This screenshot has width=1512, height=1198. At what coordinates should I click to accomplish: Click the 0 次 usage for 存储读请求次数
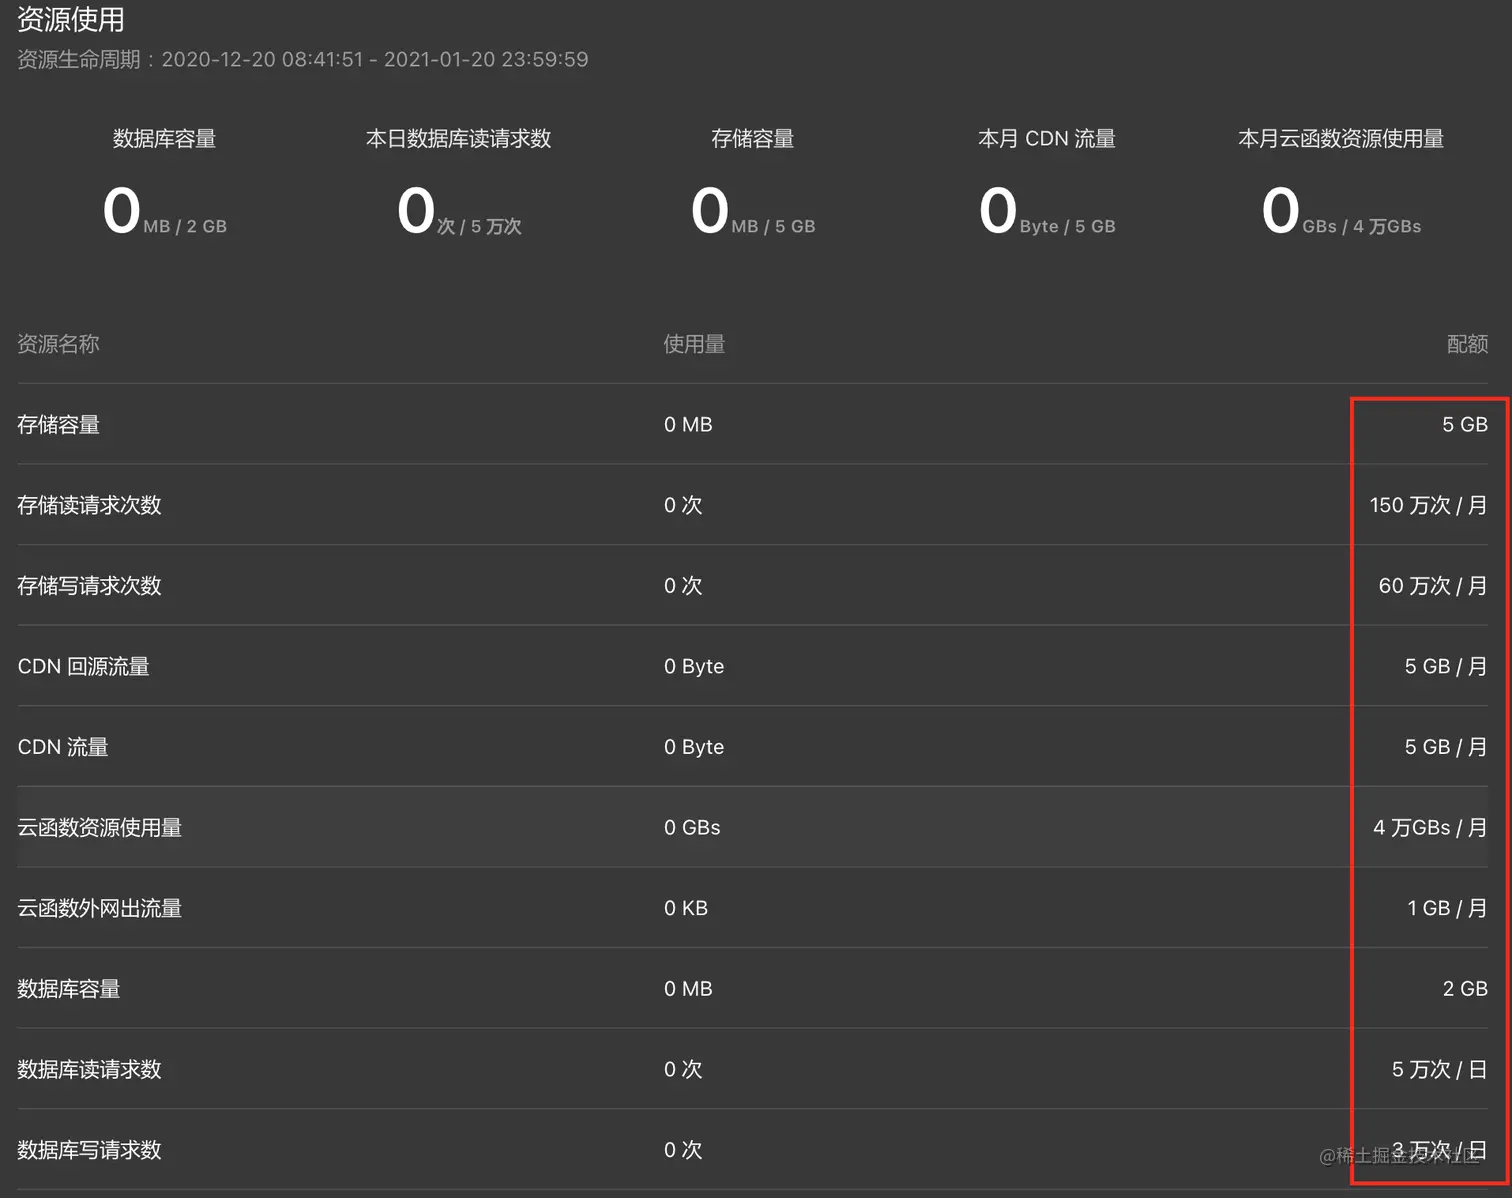(683, 505)
